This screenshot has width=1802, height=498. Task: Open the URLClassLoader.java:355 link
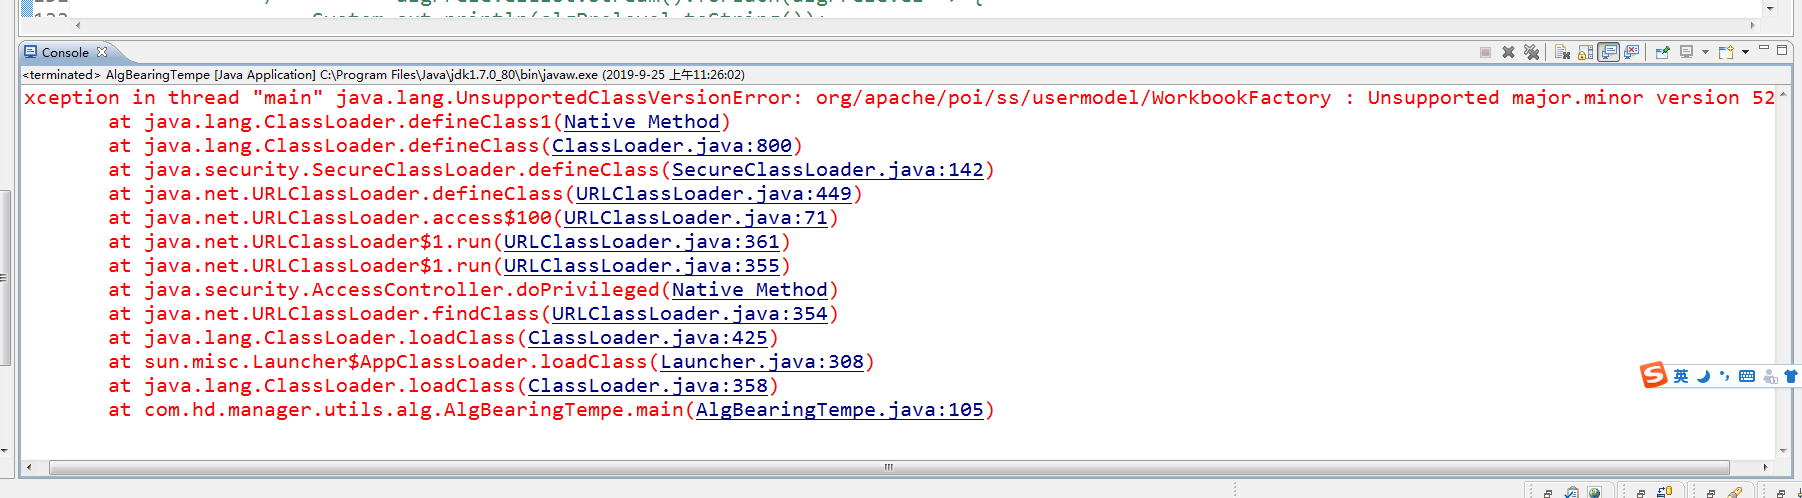click(x=642, y=266)
